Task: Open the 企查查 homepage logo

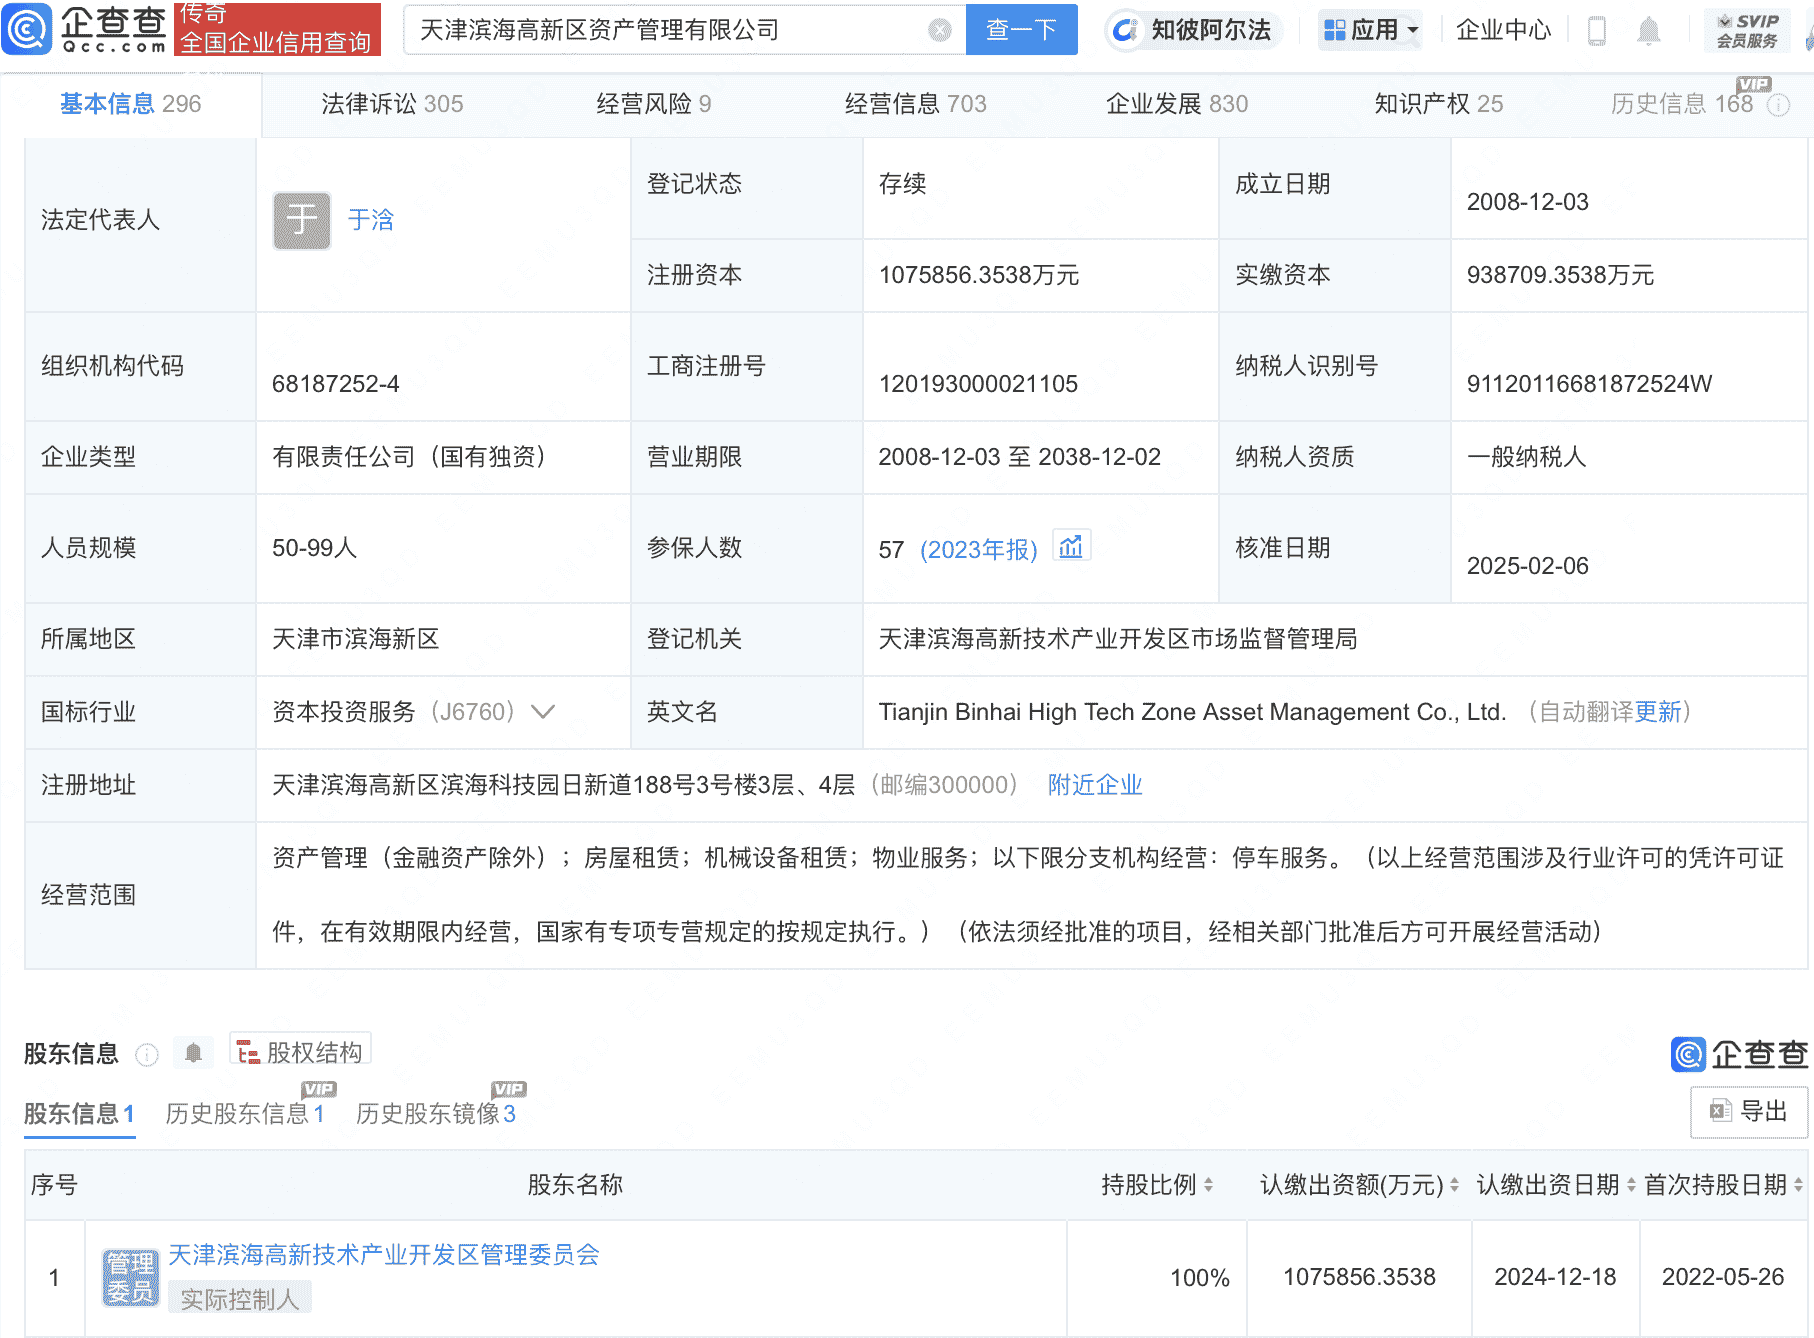Action: point(85,30)
